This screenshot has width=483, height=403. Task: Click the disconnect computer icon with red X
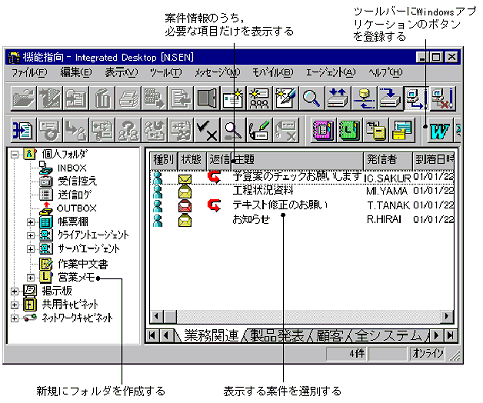(442, 99)
